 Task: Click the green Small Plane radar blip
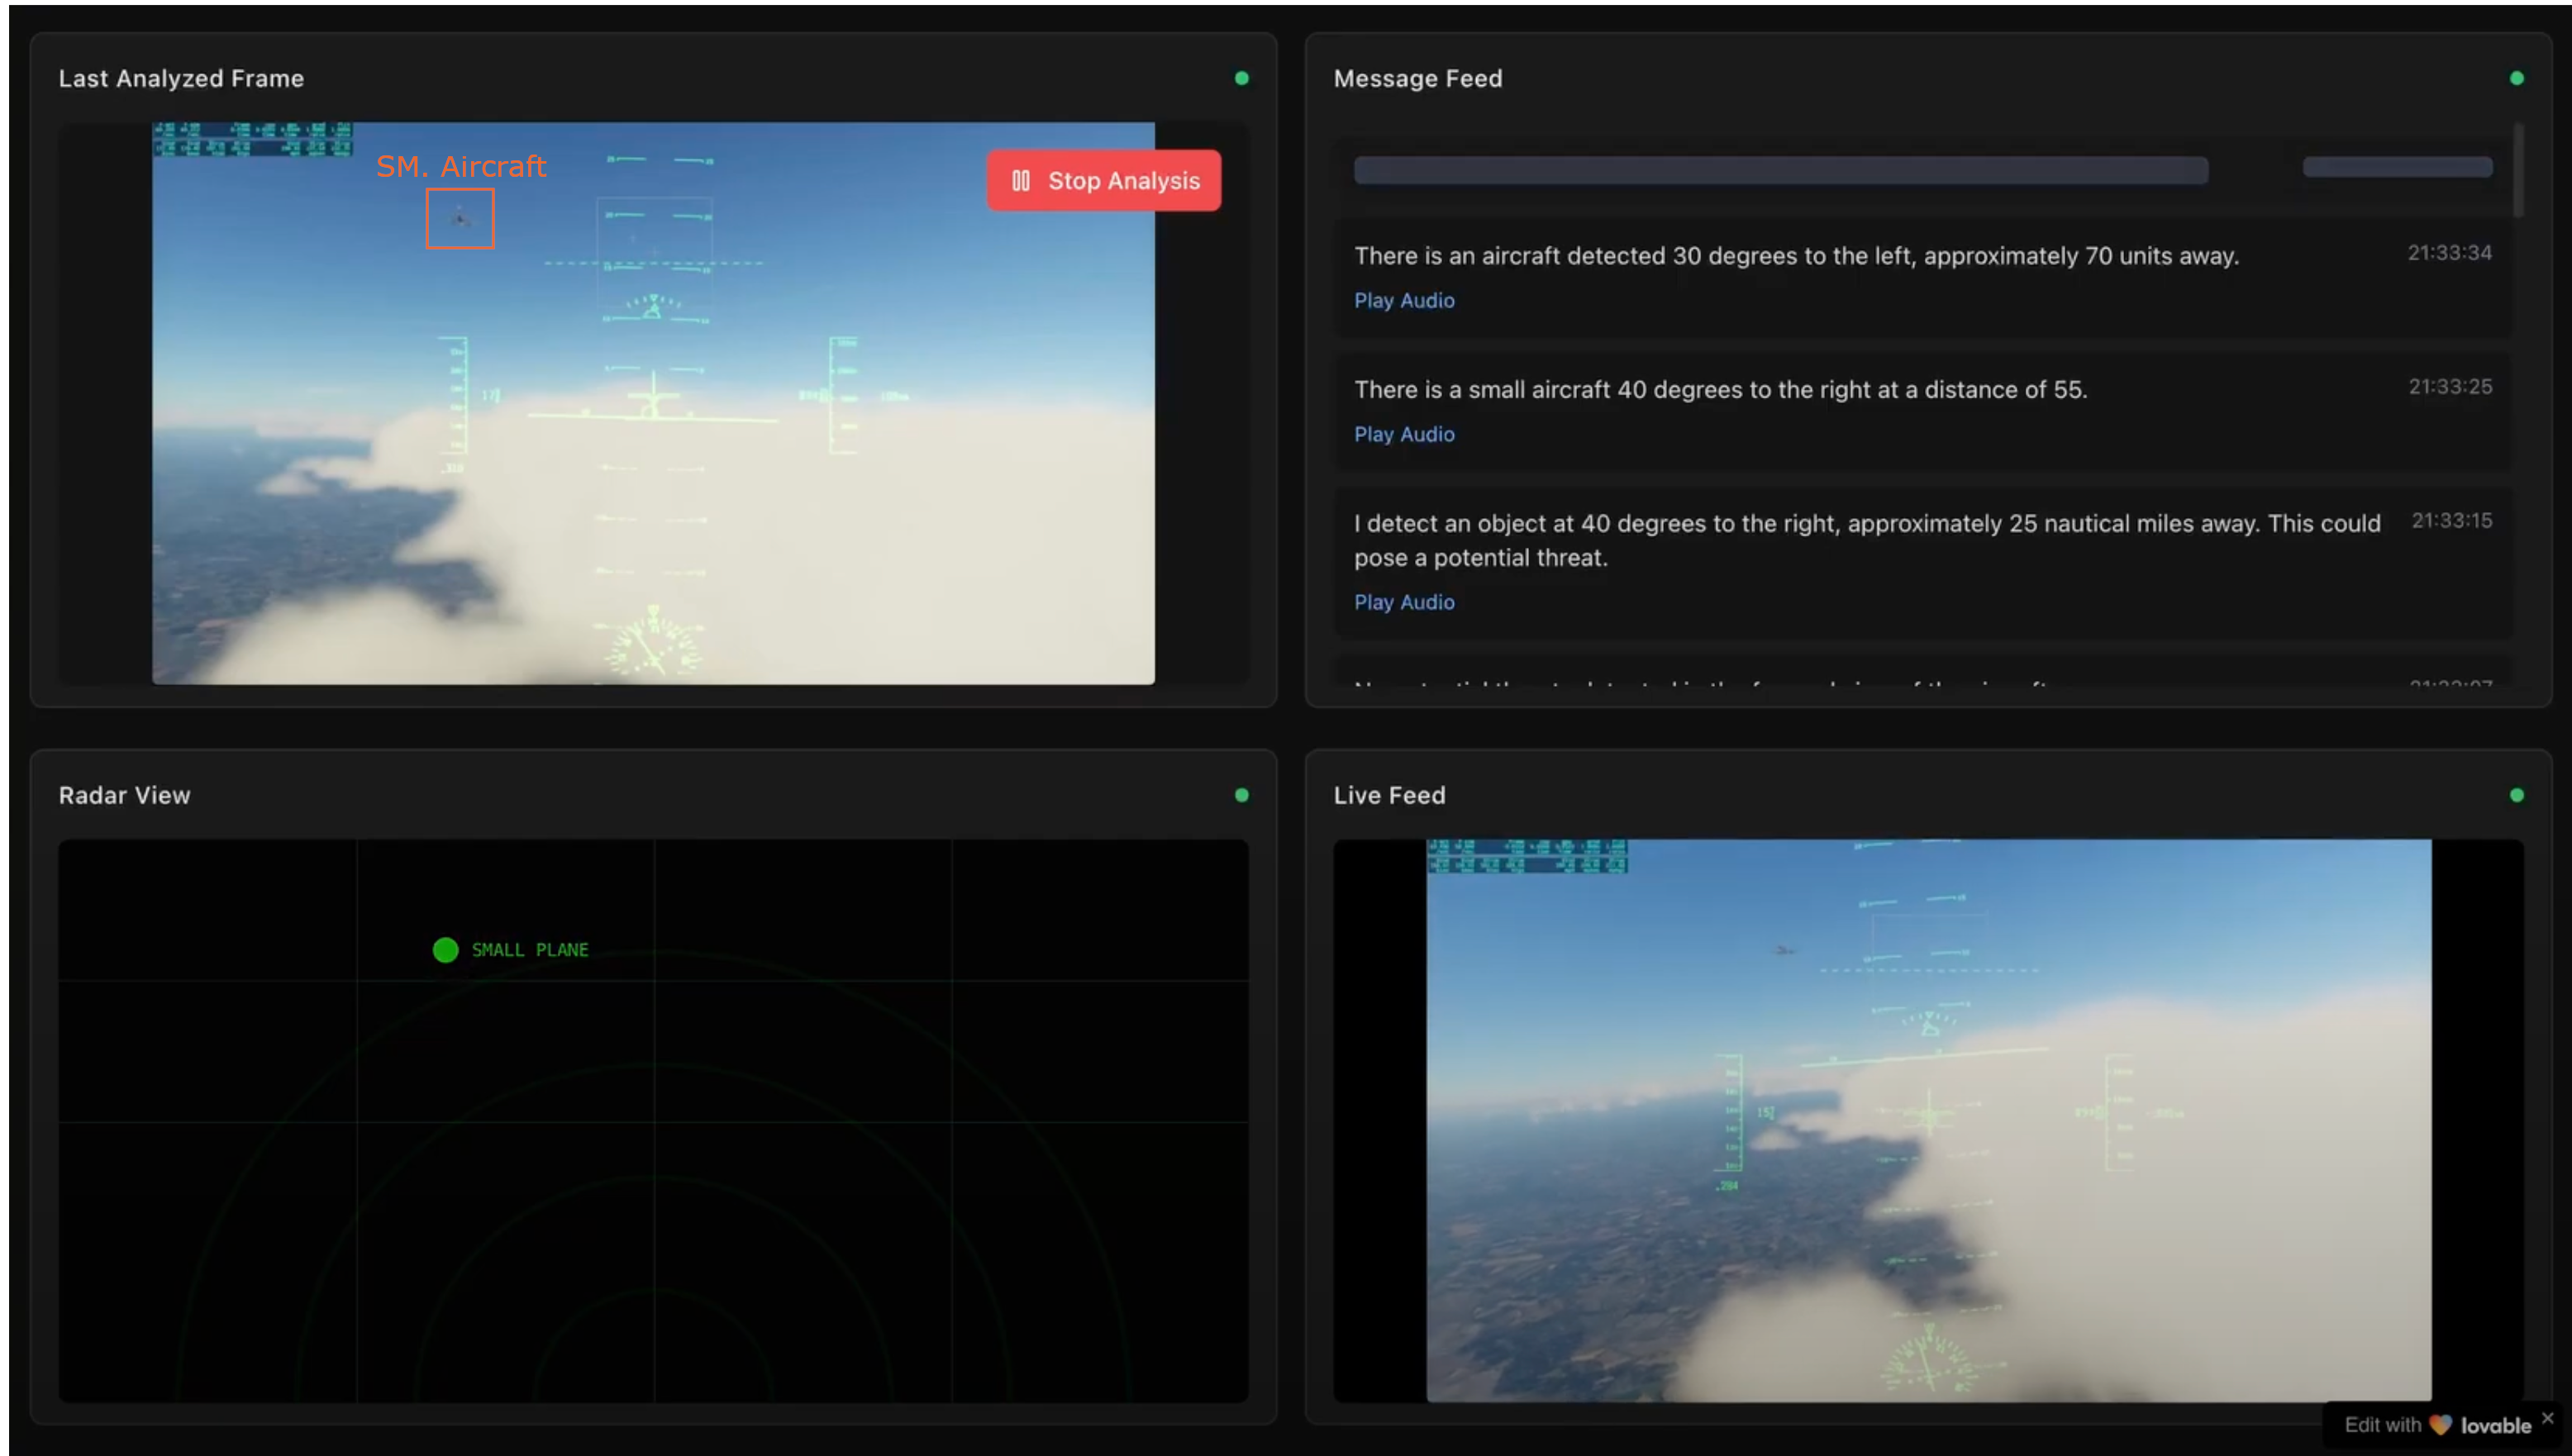445,950
